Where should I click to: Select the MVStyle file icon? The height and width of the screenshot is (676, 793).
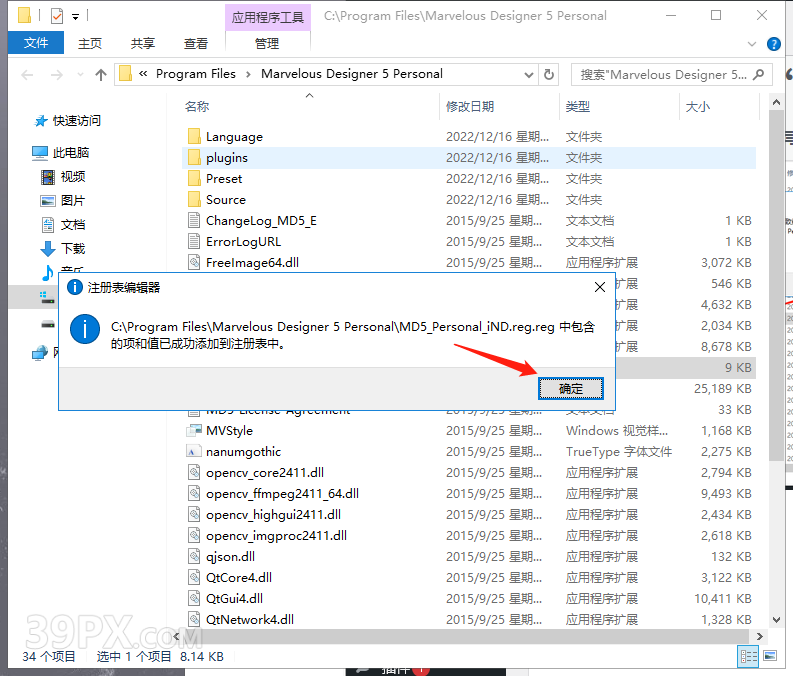[x=194, y=430]
